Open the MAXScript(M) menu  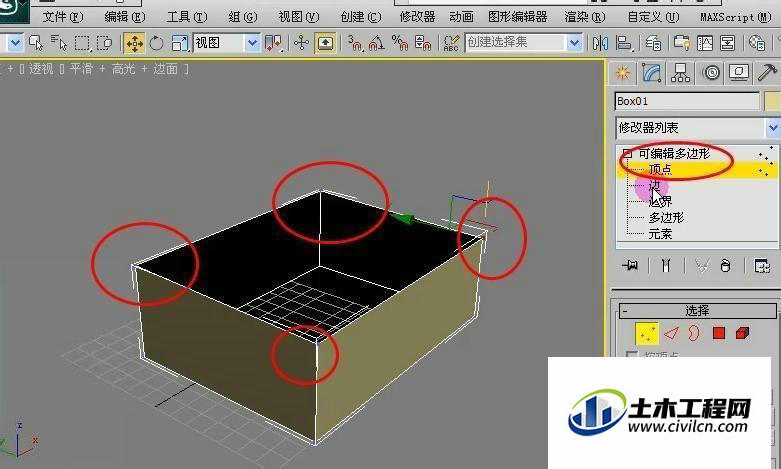736,17
